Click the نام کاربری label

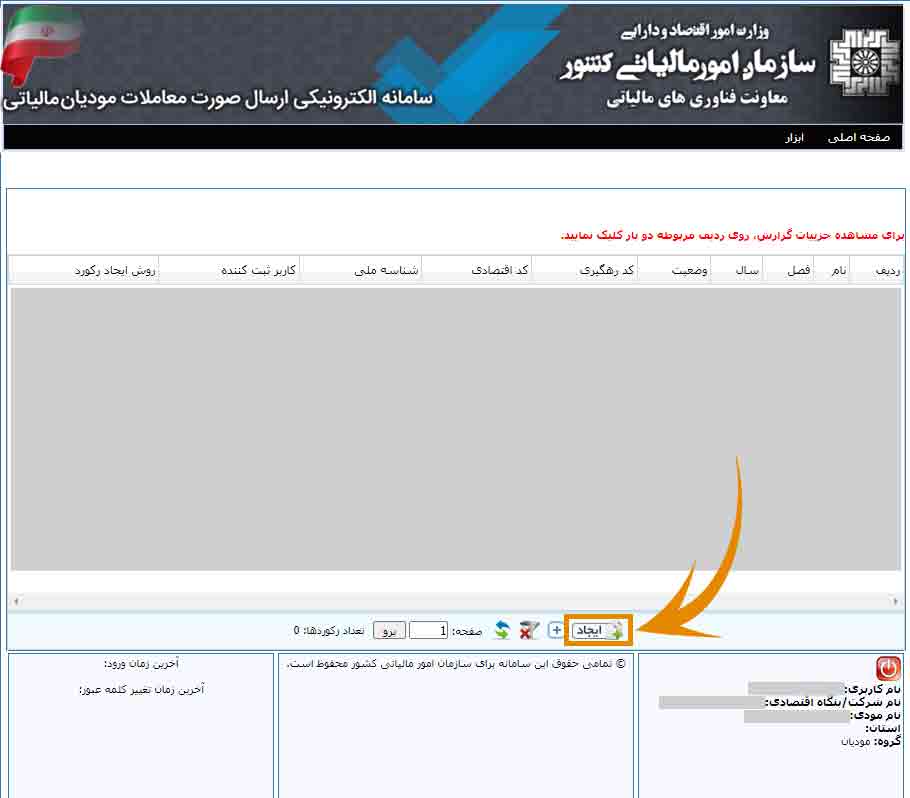coord(872,689)
